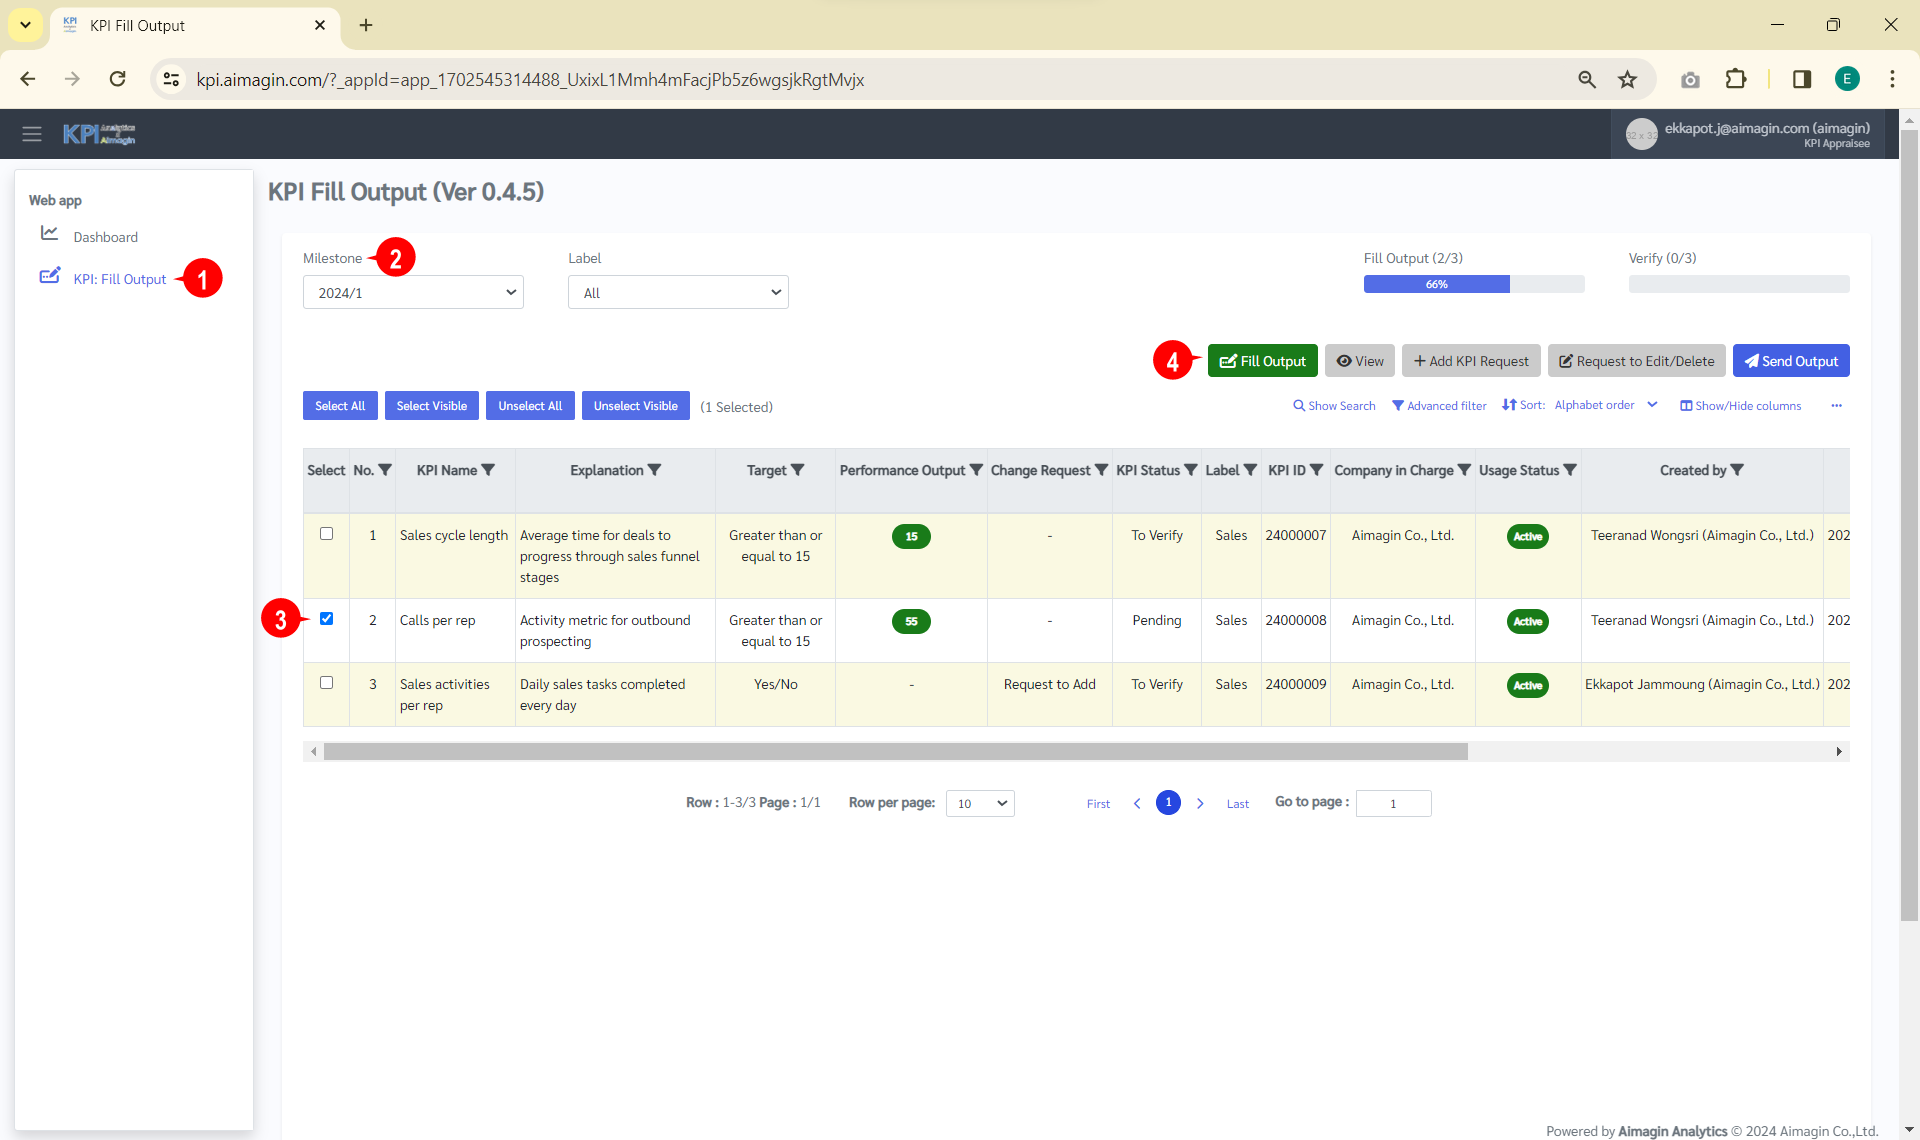1920x1140 pixels.
Task: Open the Milestone 2024/1 dropdown
Action: [x=413, y=293]
